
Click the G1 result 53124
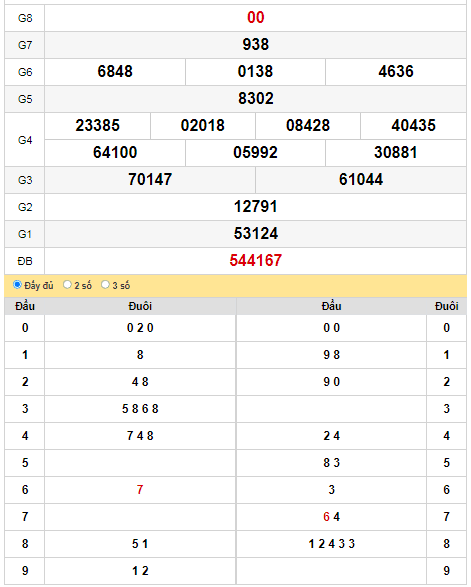point(255,234)
